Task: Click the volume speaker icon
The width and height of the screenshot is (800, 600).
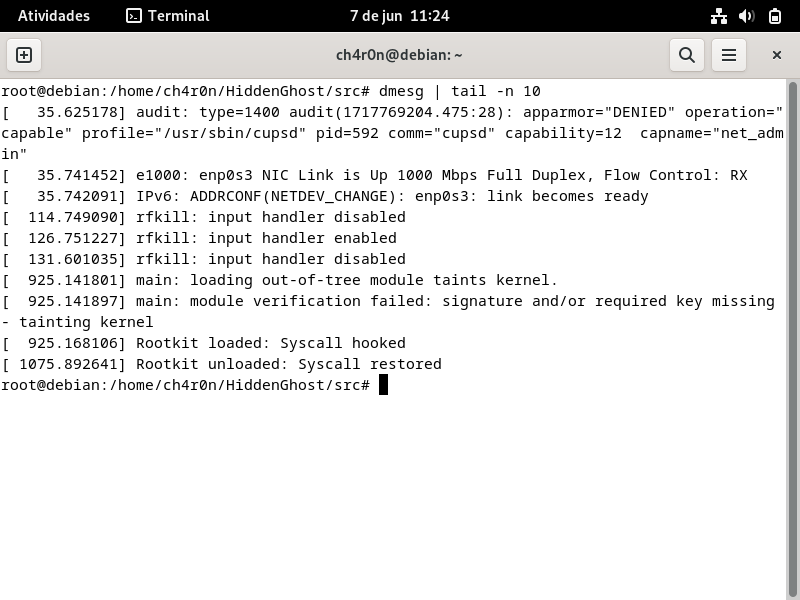Action: (x=746, y=16)
